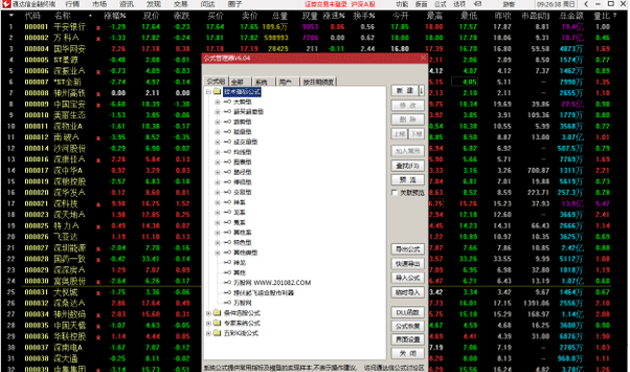This screenshot has width=630, height=372.
Task: Expand the 交易型 node
Action: [x=217, y=192]
